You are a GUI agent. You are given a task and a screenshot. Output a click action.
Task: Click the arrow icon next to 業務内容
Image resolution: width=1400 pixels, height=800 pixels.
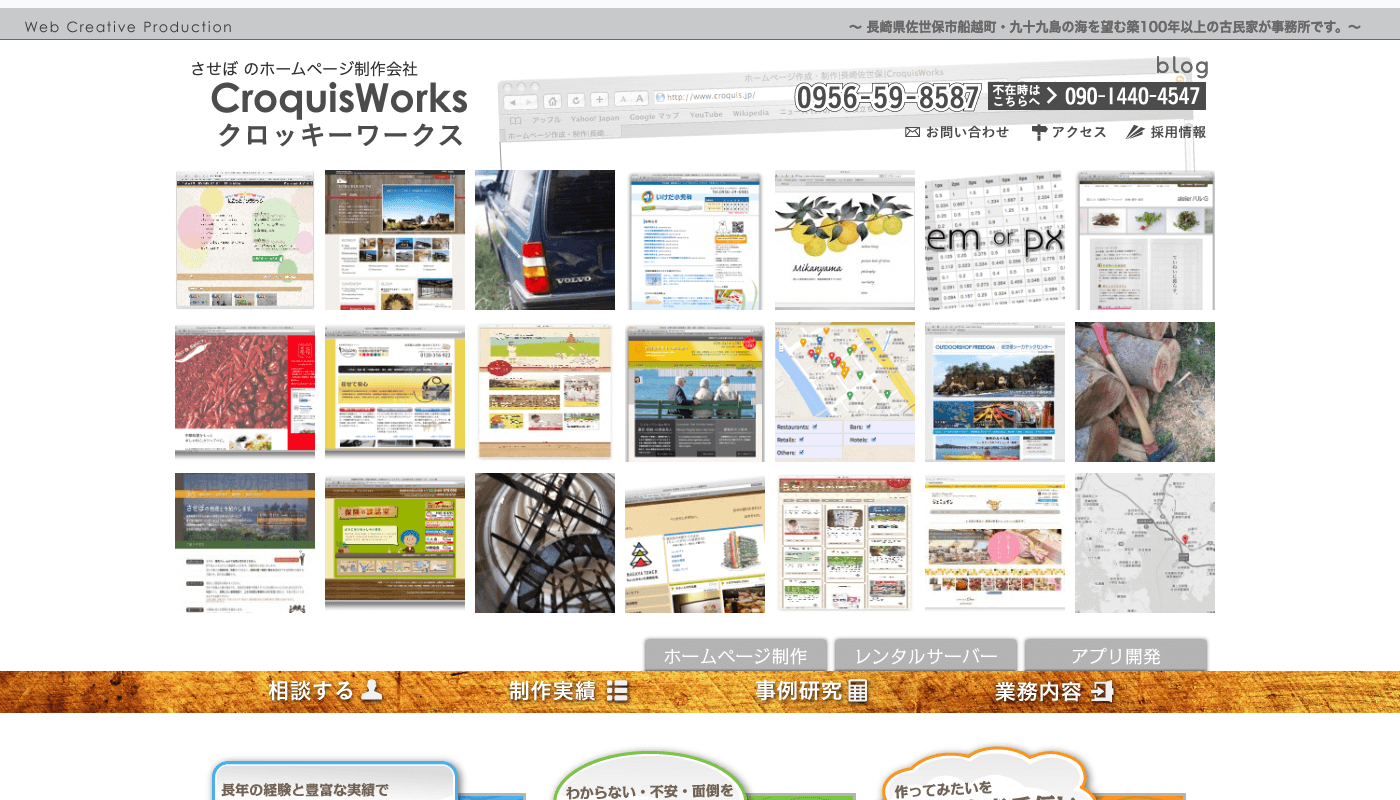click(1102, 691)
